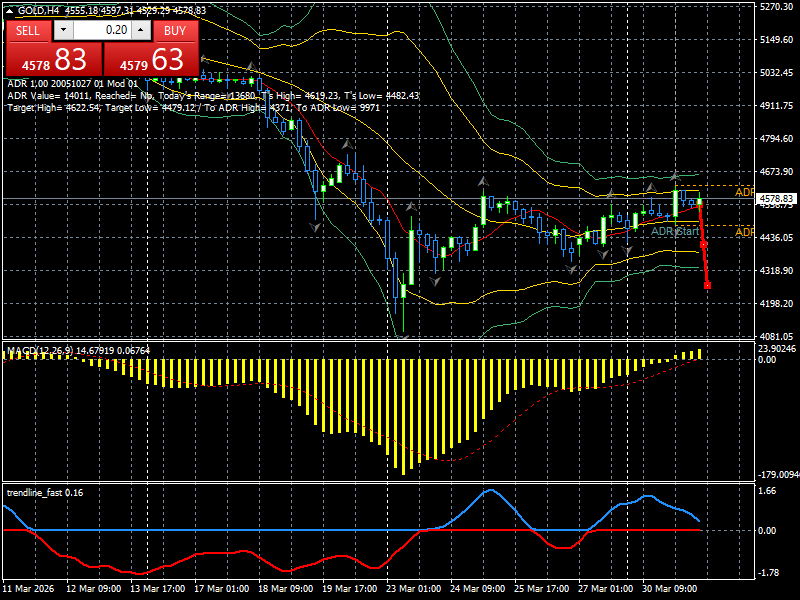The height and width of the screenshot is (600, 800).
Task: Decrease lot volume with down arrow
Action: [63, 30]
